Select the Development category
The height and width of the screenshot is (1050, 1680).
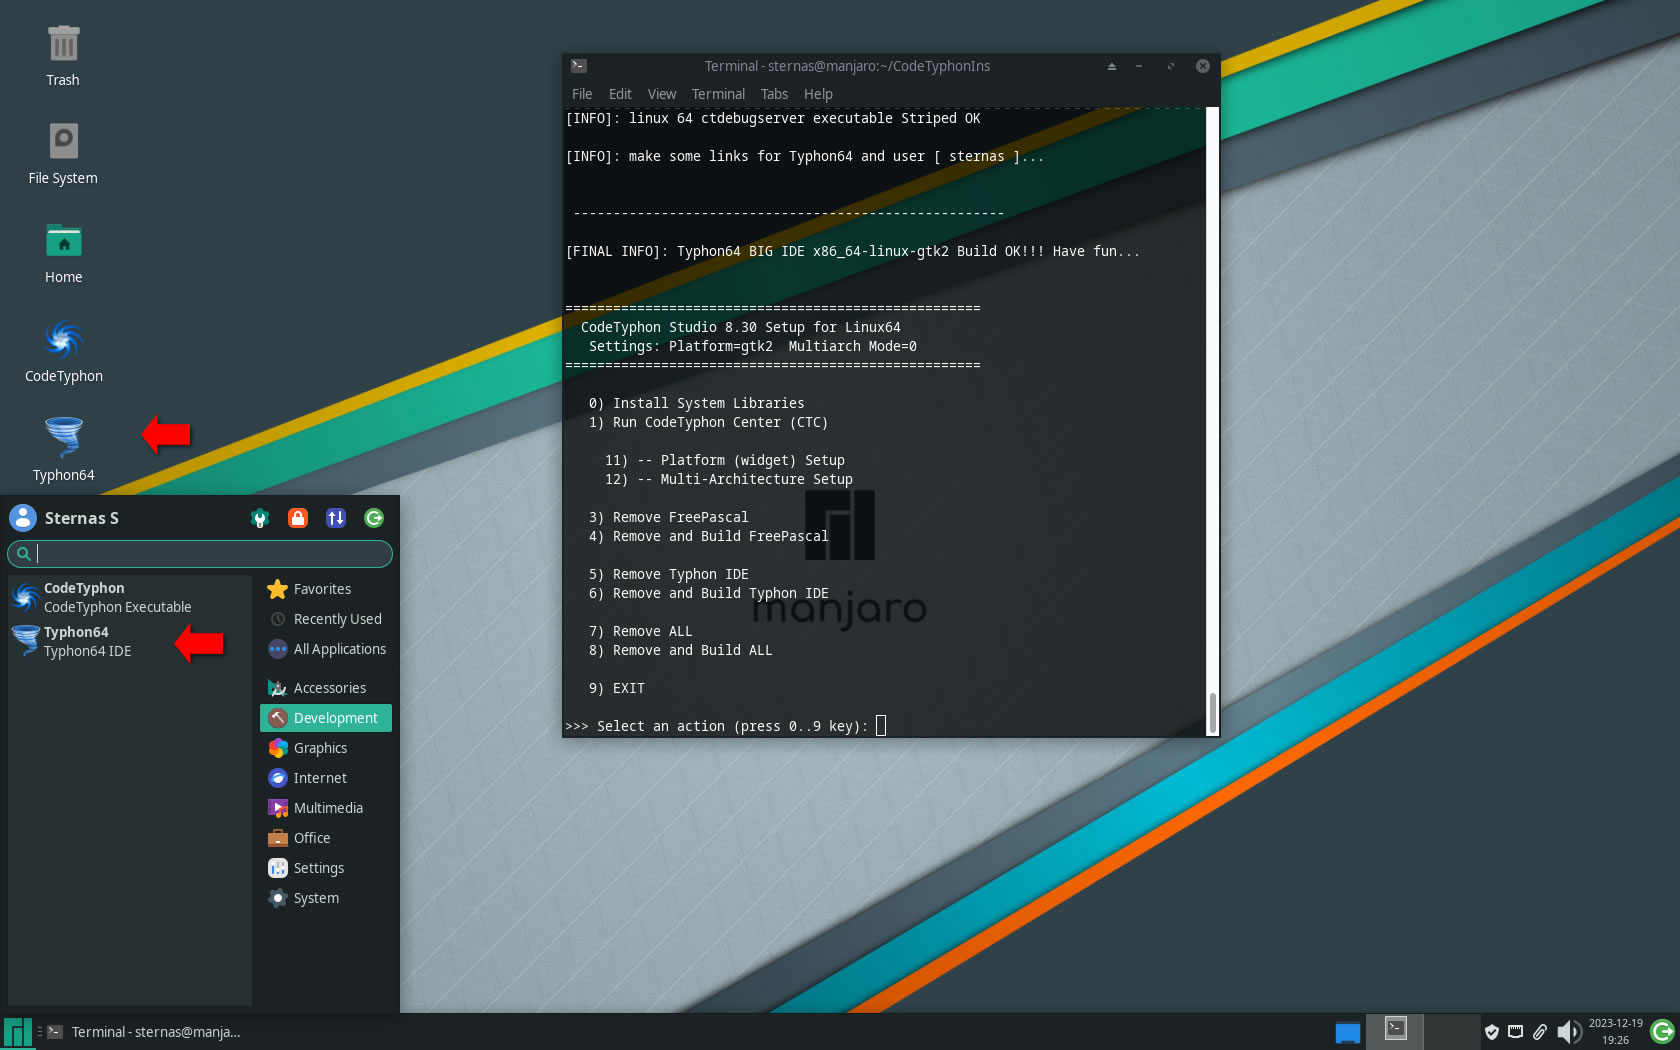pos(325,718)
